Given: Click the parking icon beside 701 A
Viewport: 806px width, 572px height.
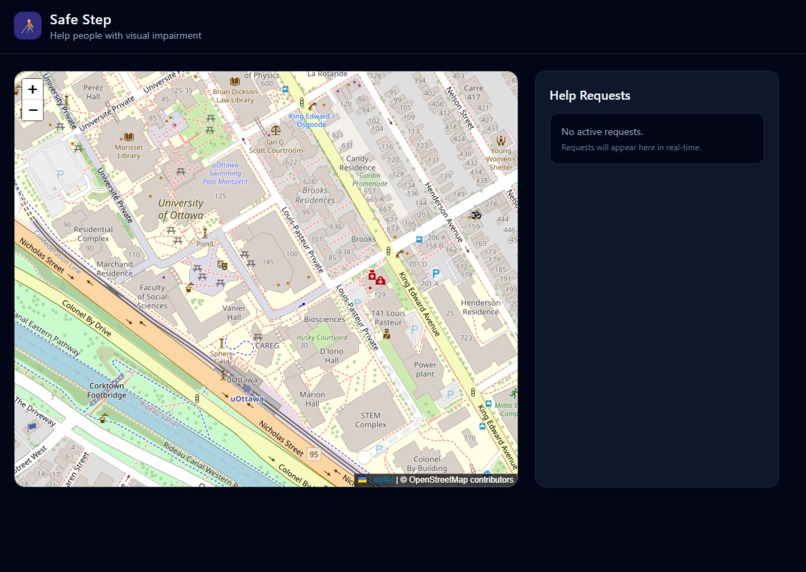Looking at the screenshot, I should tap(436, 273).
